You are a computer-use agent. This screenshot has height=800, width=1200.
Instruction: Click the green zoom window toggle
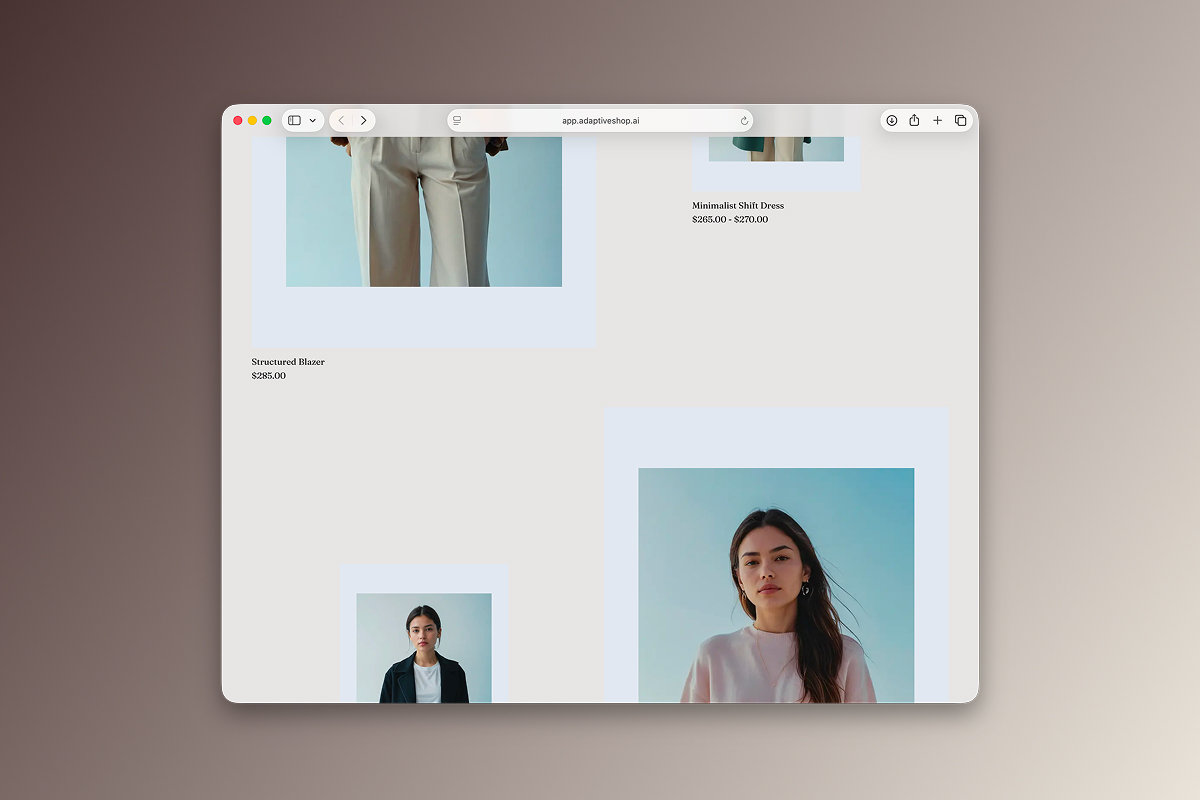(266, 119)
